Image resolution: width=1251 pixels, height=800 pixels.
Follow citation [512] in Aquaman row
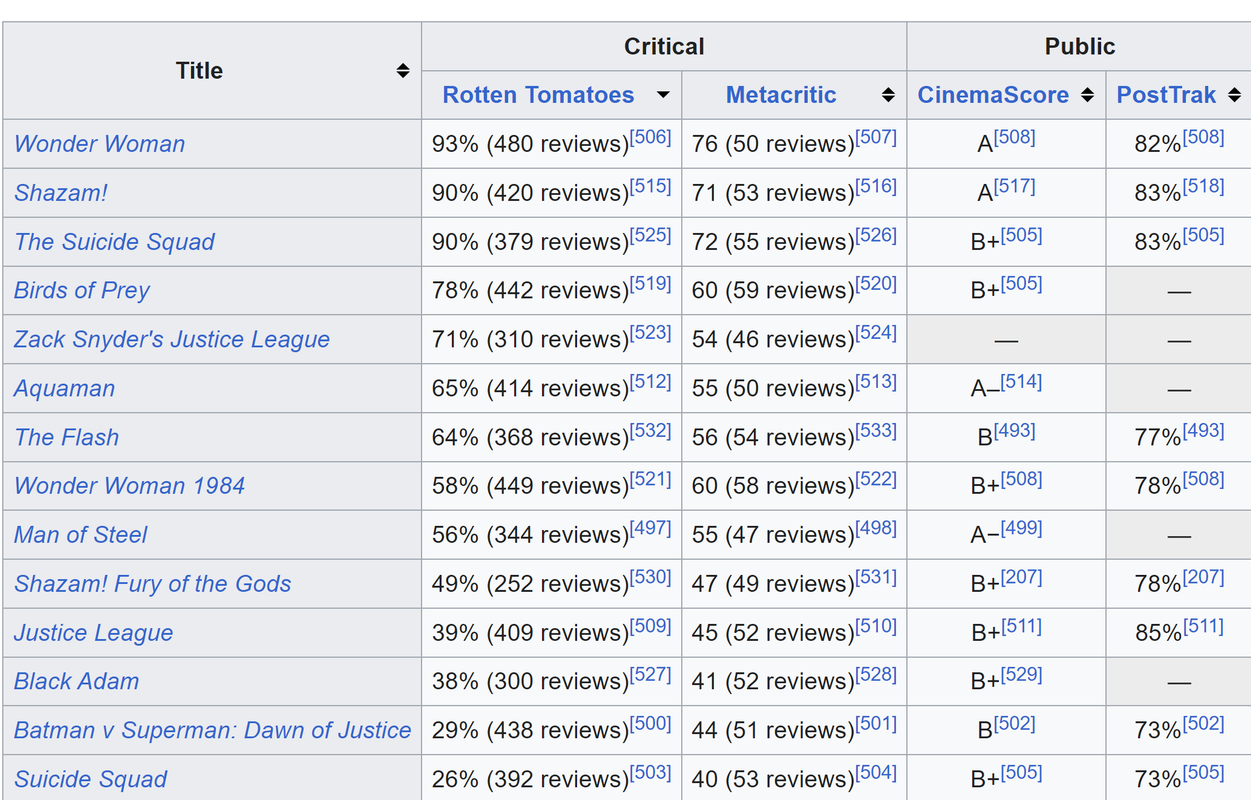pyautogui.click(x=650, y=382)
